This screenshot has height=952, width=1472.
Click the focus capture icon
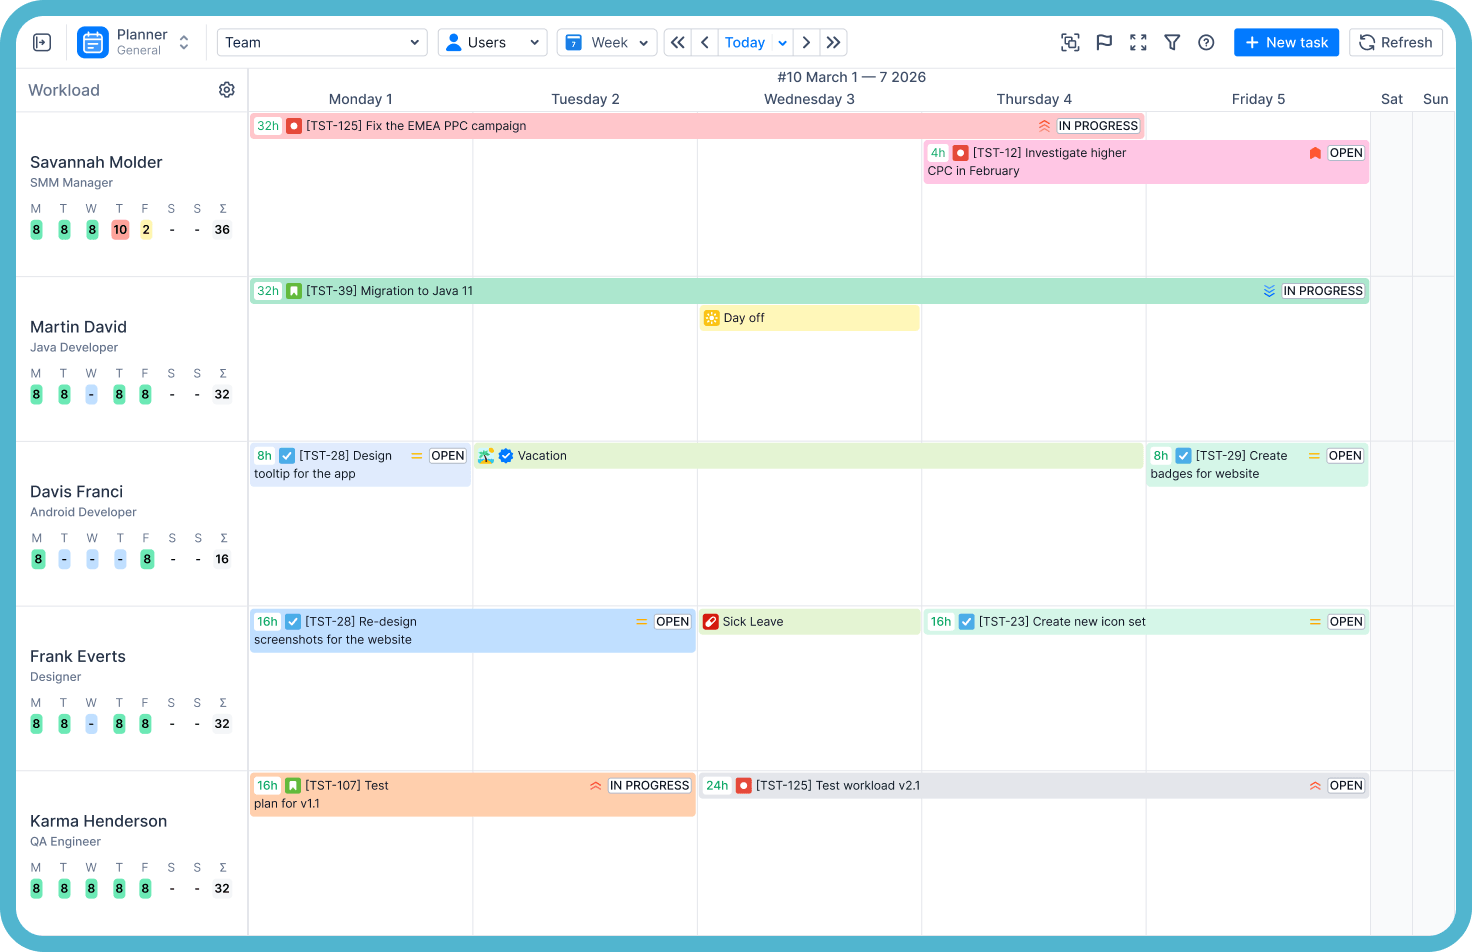[x=1070, y=42]
